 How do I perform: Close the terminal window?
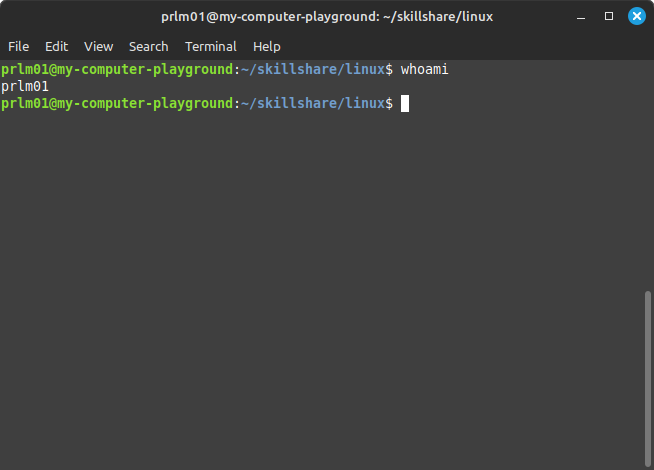pyautogui.click(x=636, y=16)
